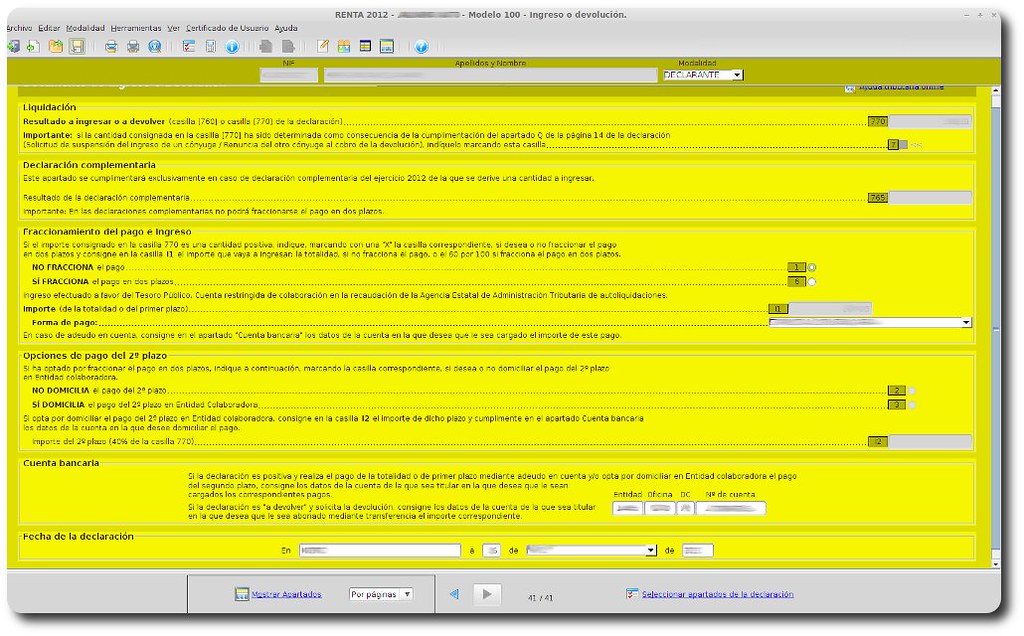Click the blue help question mark icon
Image resolution: width=1024 pixels, height=636 pixels.
[421, 46]
